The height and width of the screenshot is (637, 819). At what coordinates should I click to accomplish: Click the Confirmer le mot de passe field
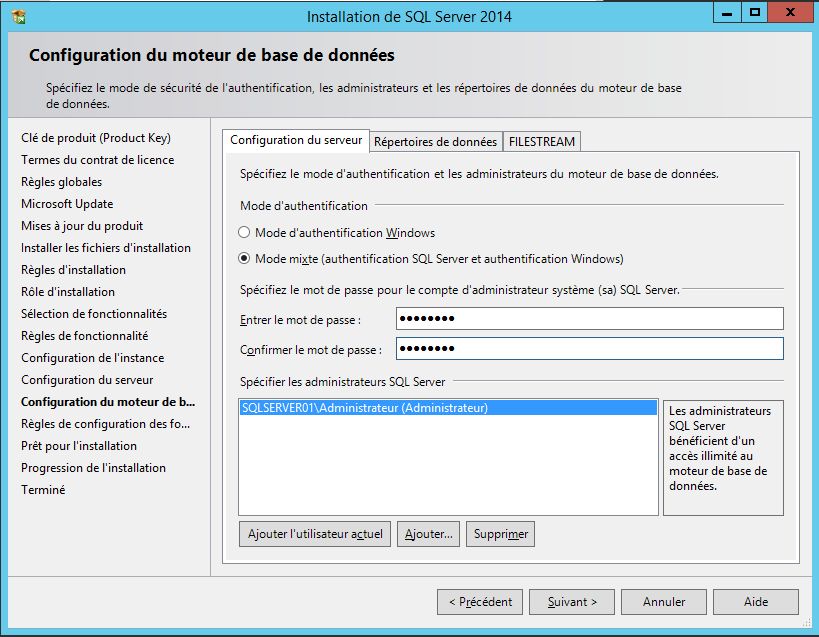click(590, 348)
